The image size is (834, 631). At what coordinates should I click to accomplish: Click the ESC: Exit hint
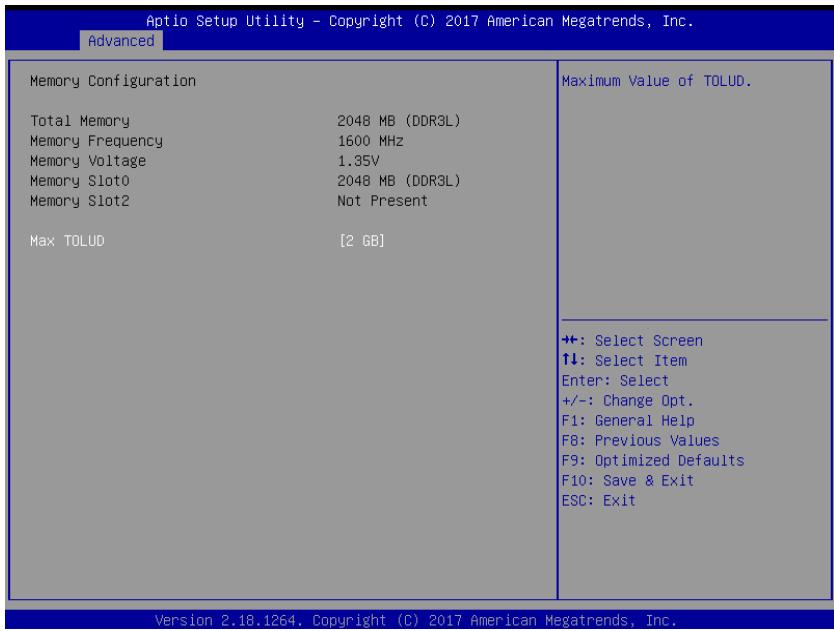click(x=599, y=501)
